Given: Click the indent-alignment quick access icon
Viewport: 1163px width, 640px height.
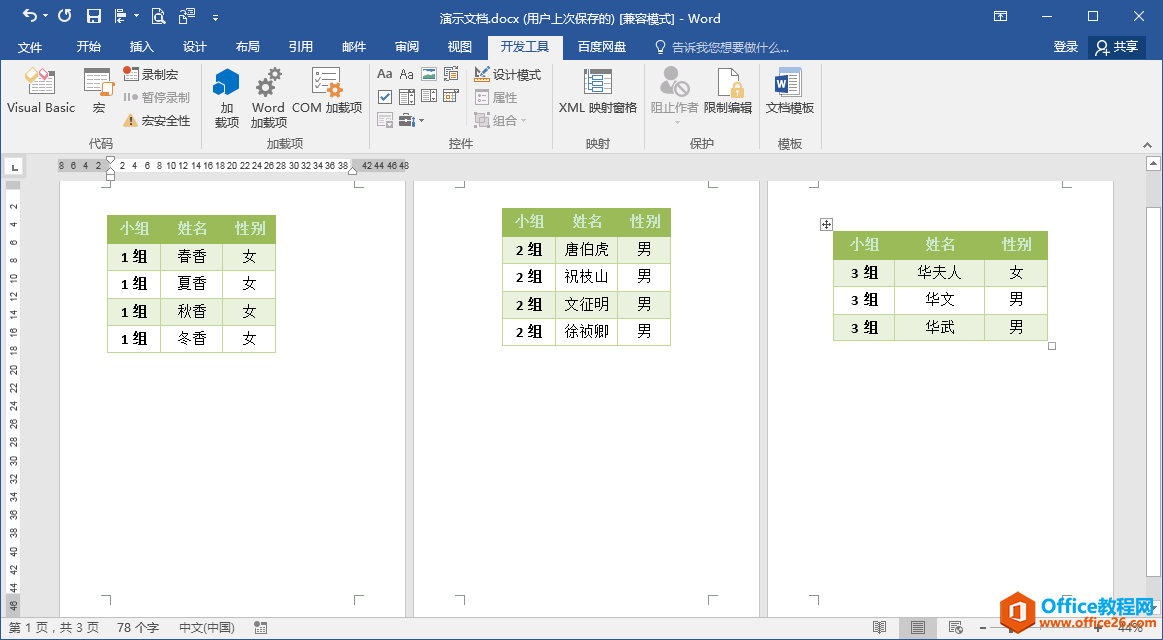Looking at the screenshot, I should [121, 16].
